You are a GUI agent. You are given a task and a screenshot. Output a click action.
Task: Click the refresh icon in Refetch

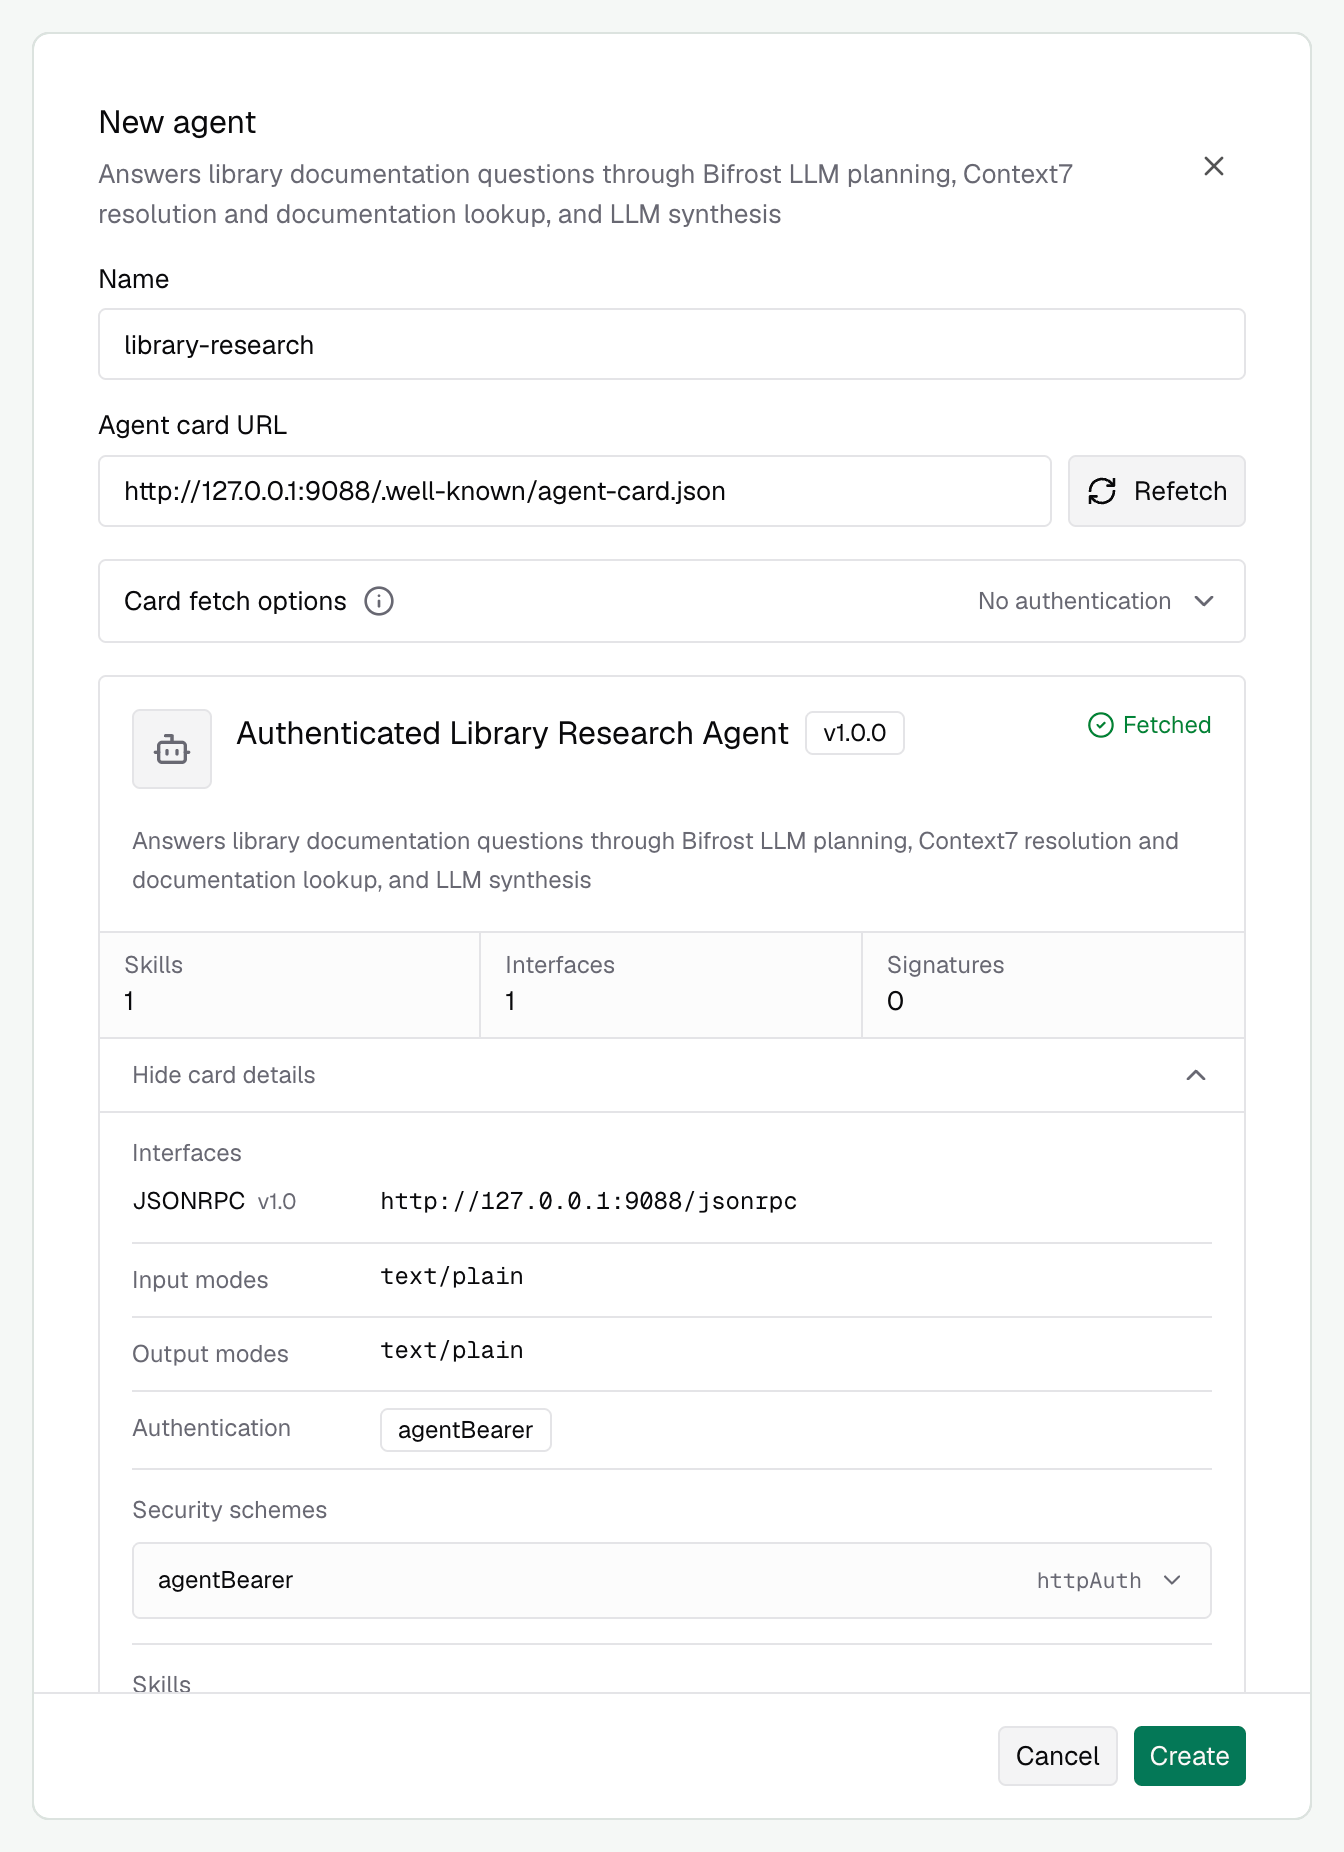click(x=1102, y=491)
